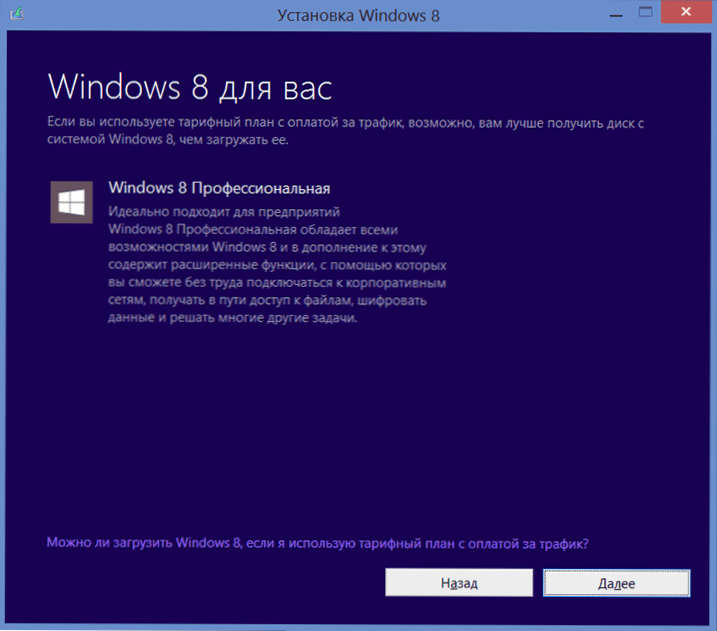Click the window title 'Установка Windows 8'

pos(358,16)
